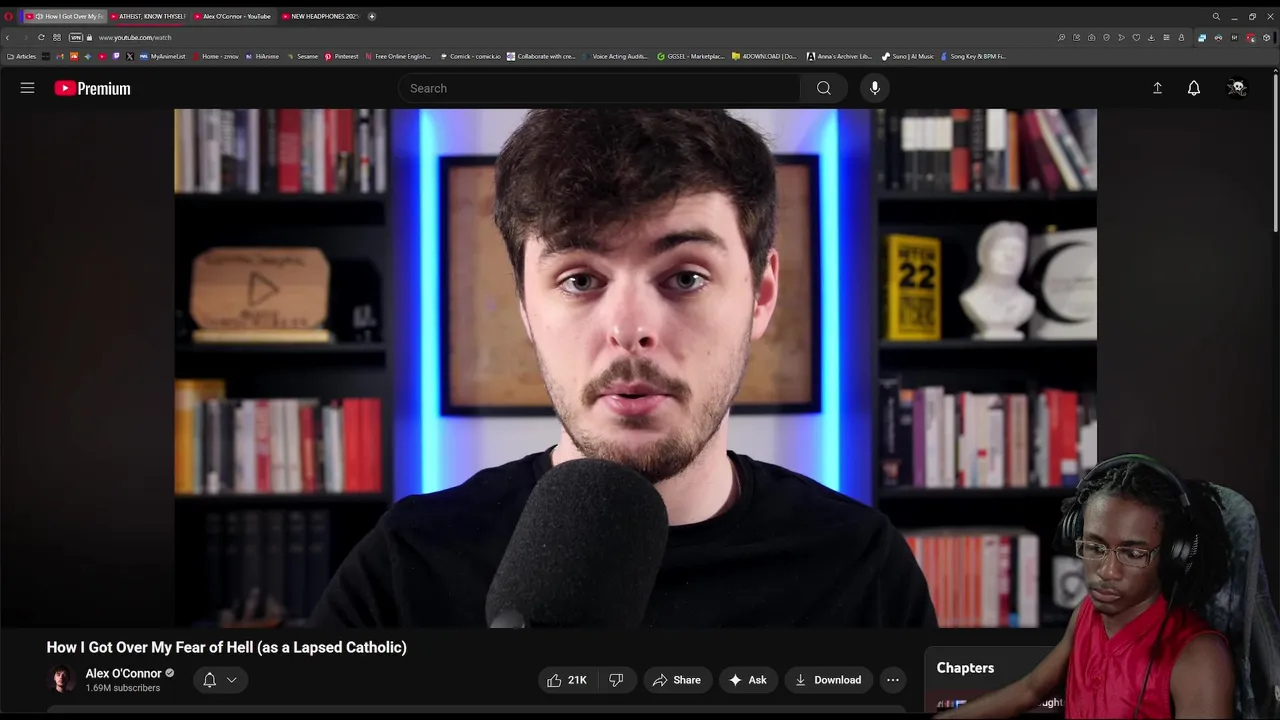Click the Chapters panel heading

(965, 667)
